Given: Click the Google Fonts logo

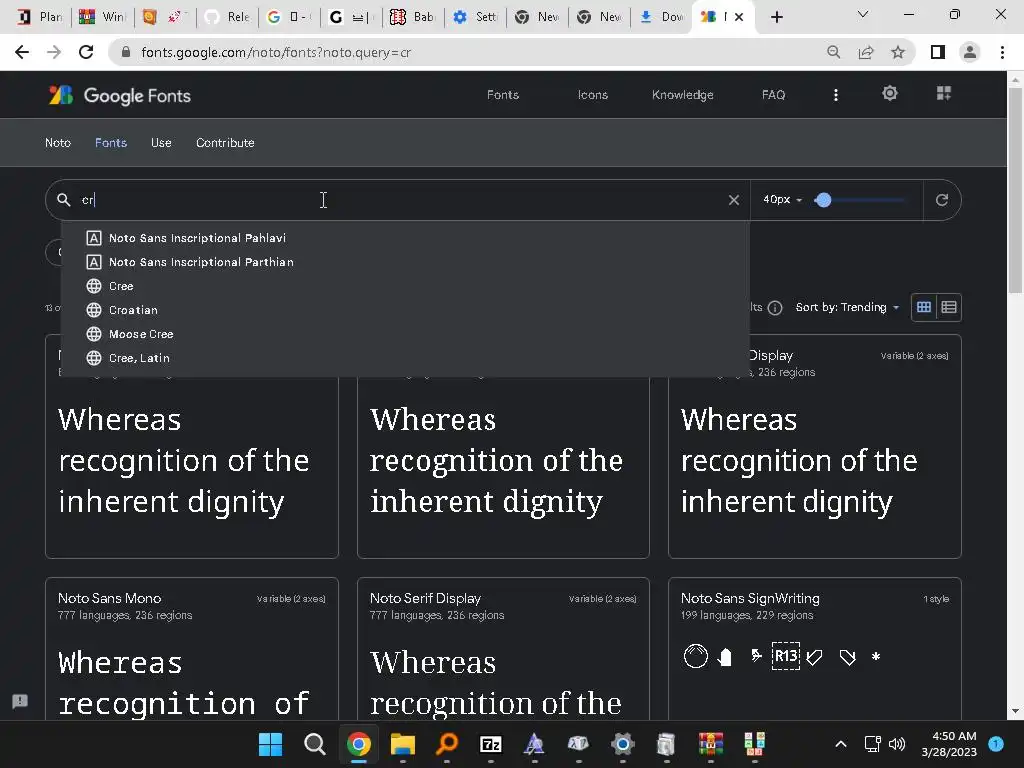Looking at the screenshot, I should (120, 95).
